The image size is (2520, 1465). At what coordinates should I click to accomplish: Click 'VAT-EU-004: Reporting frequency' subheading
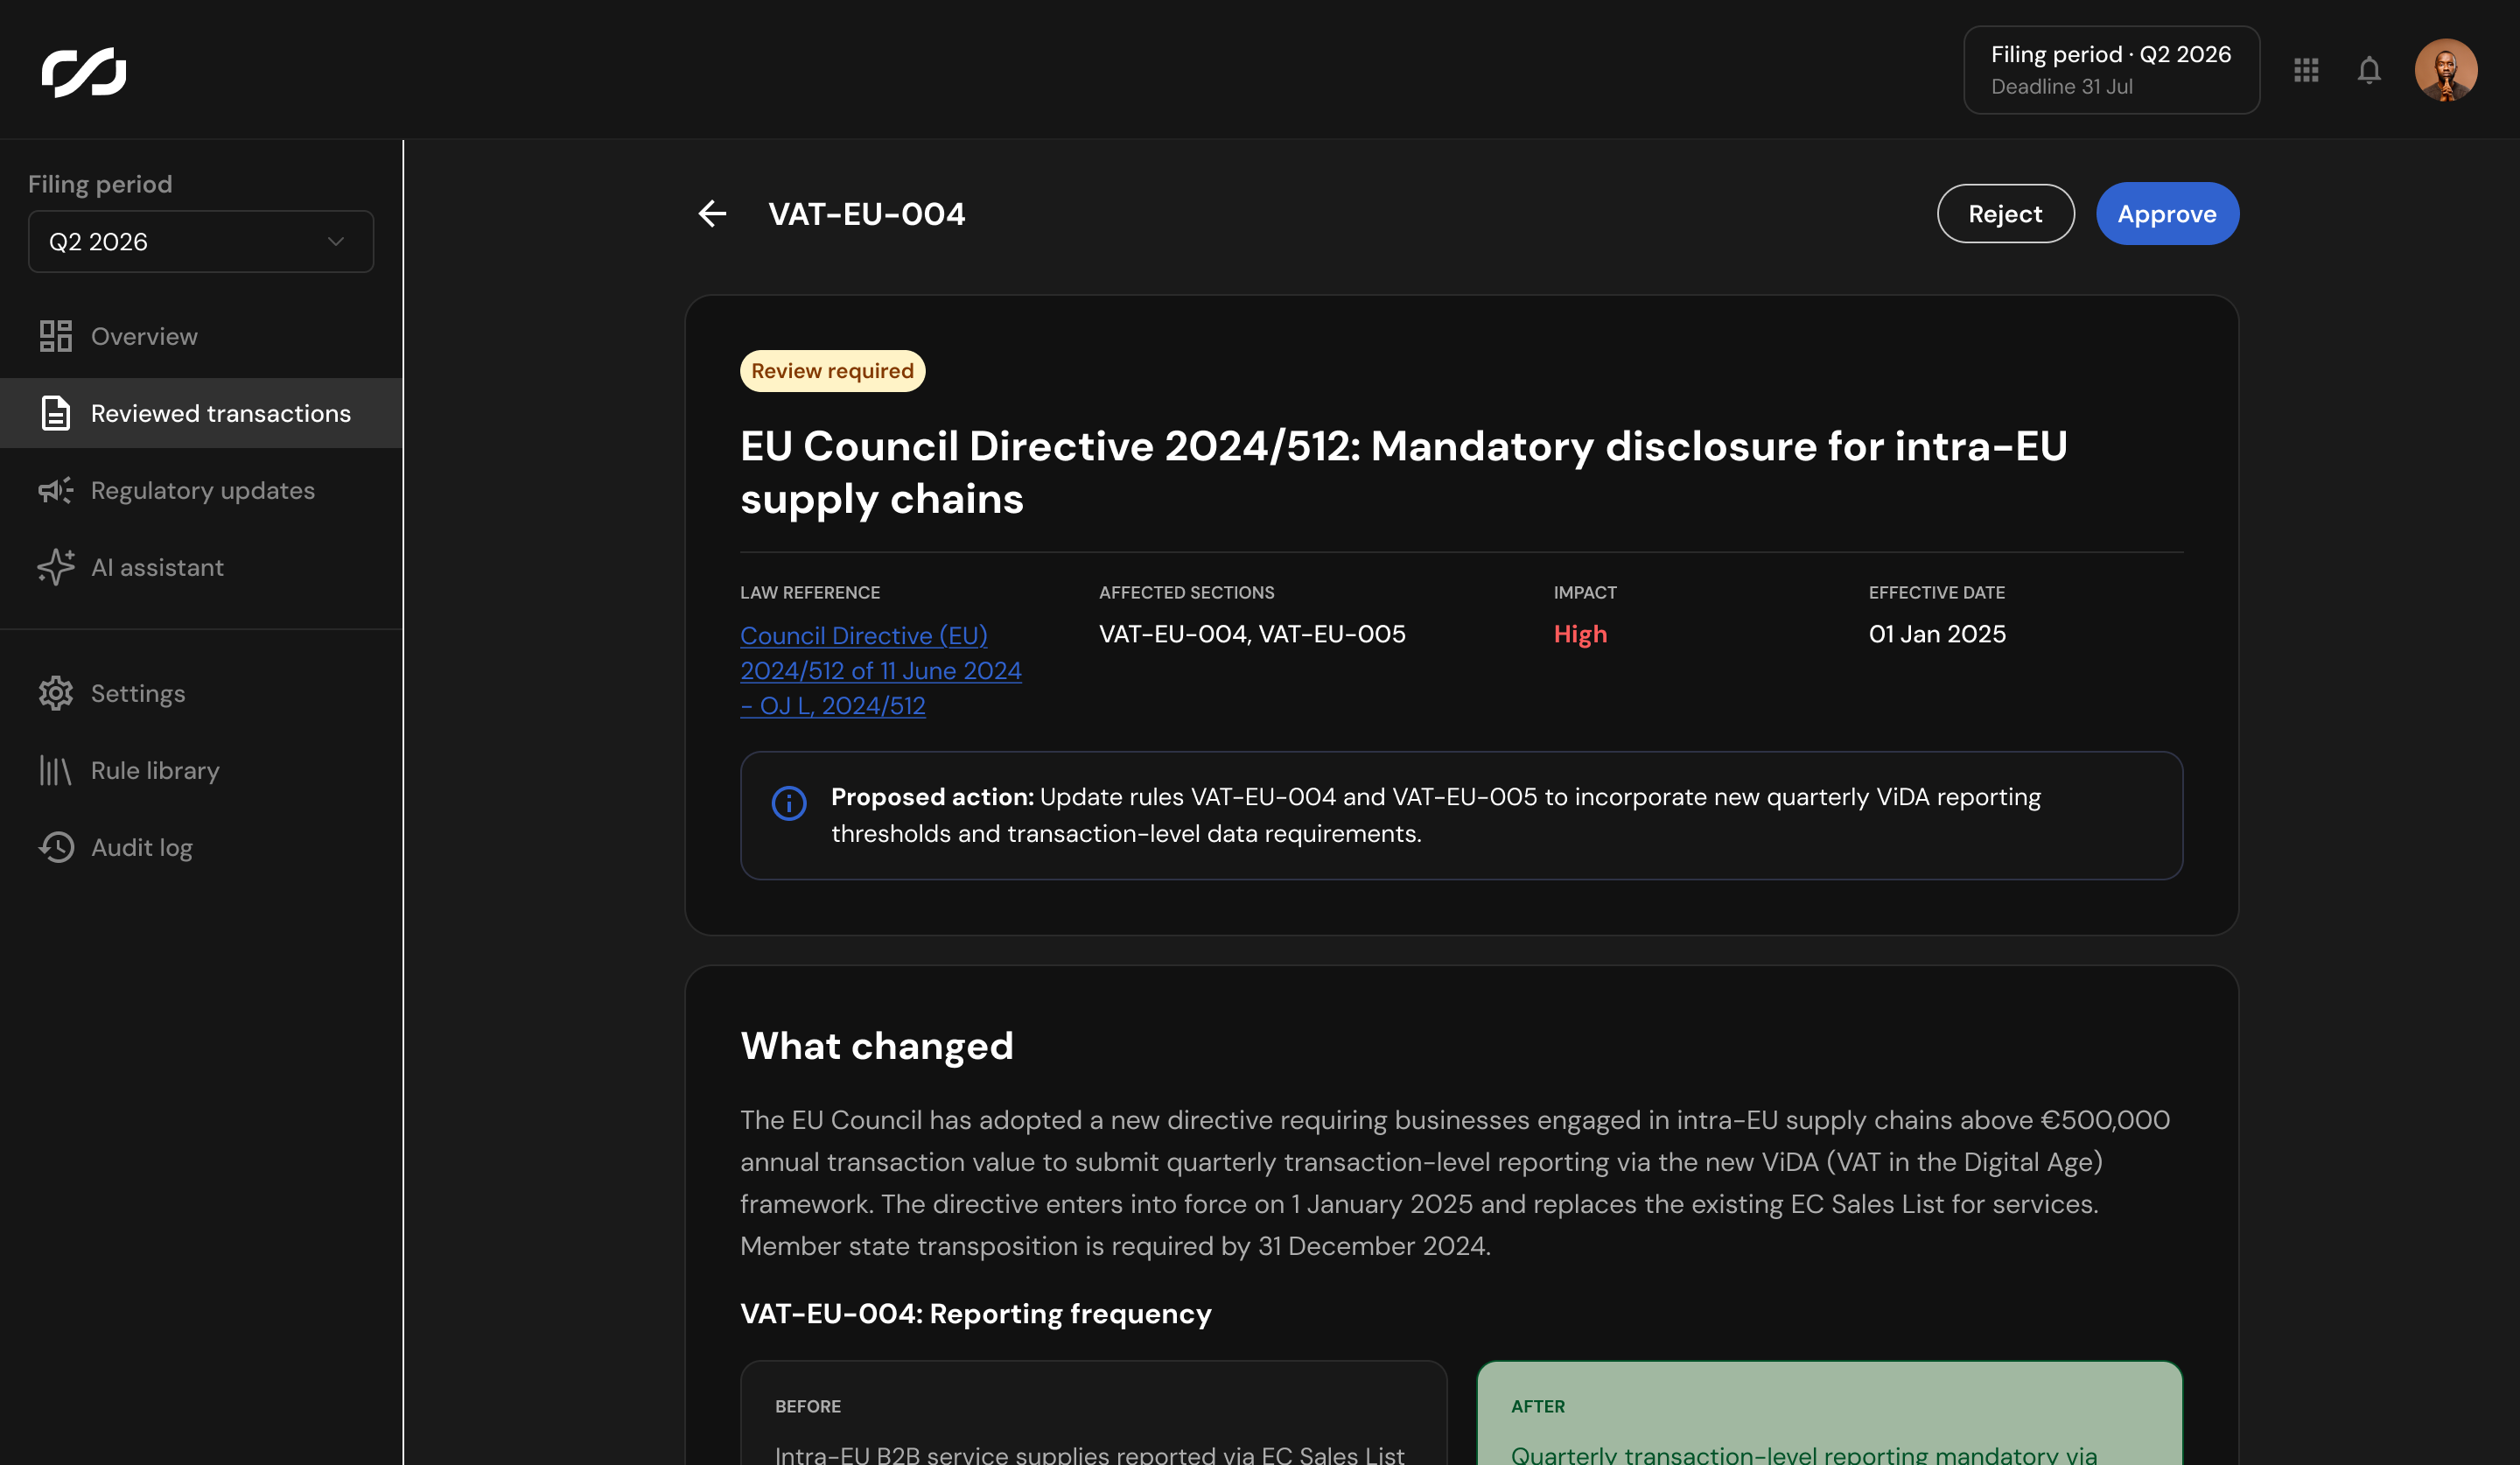975,1313
